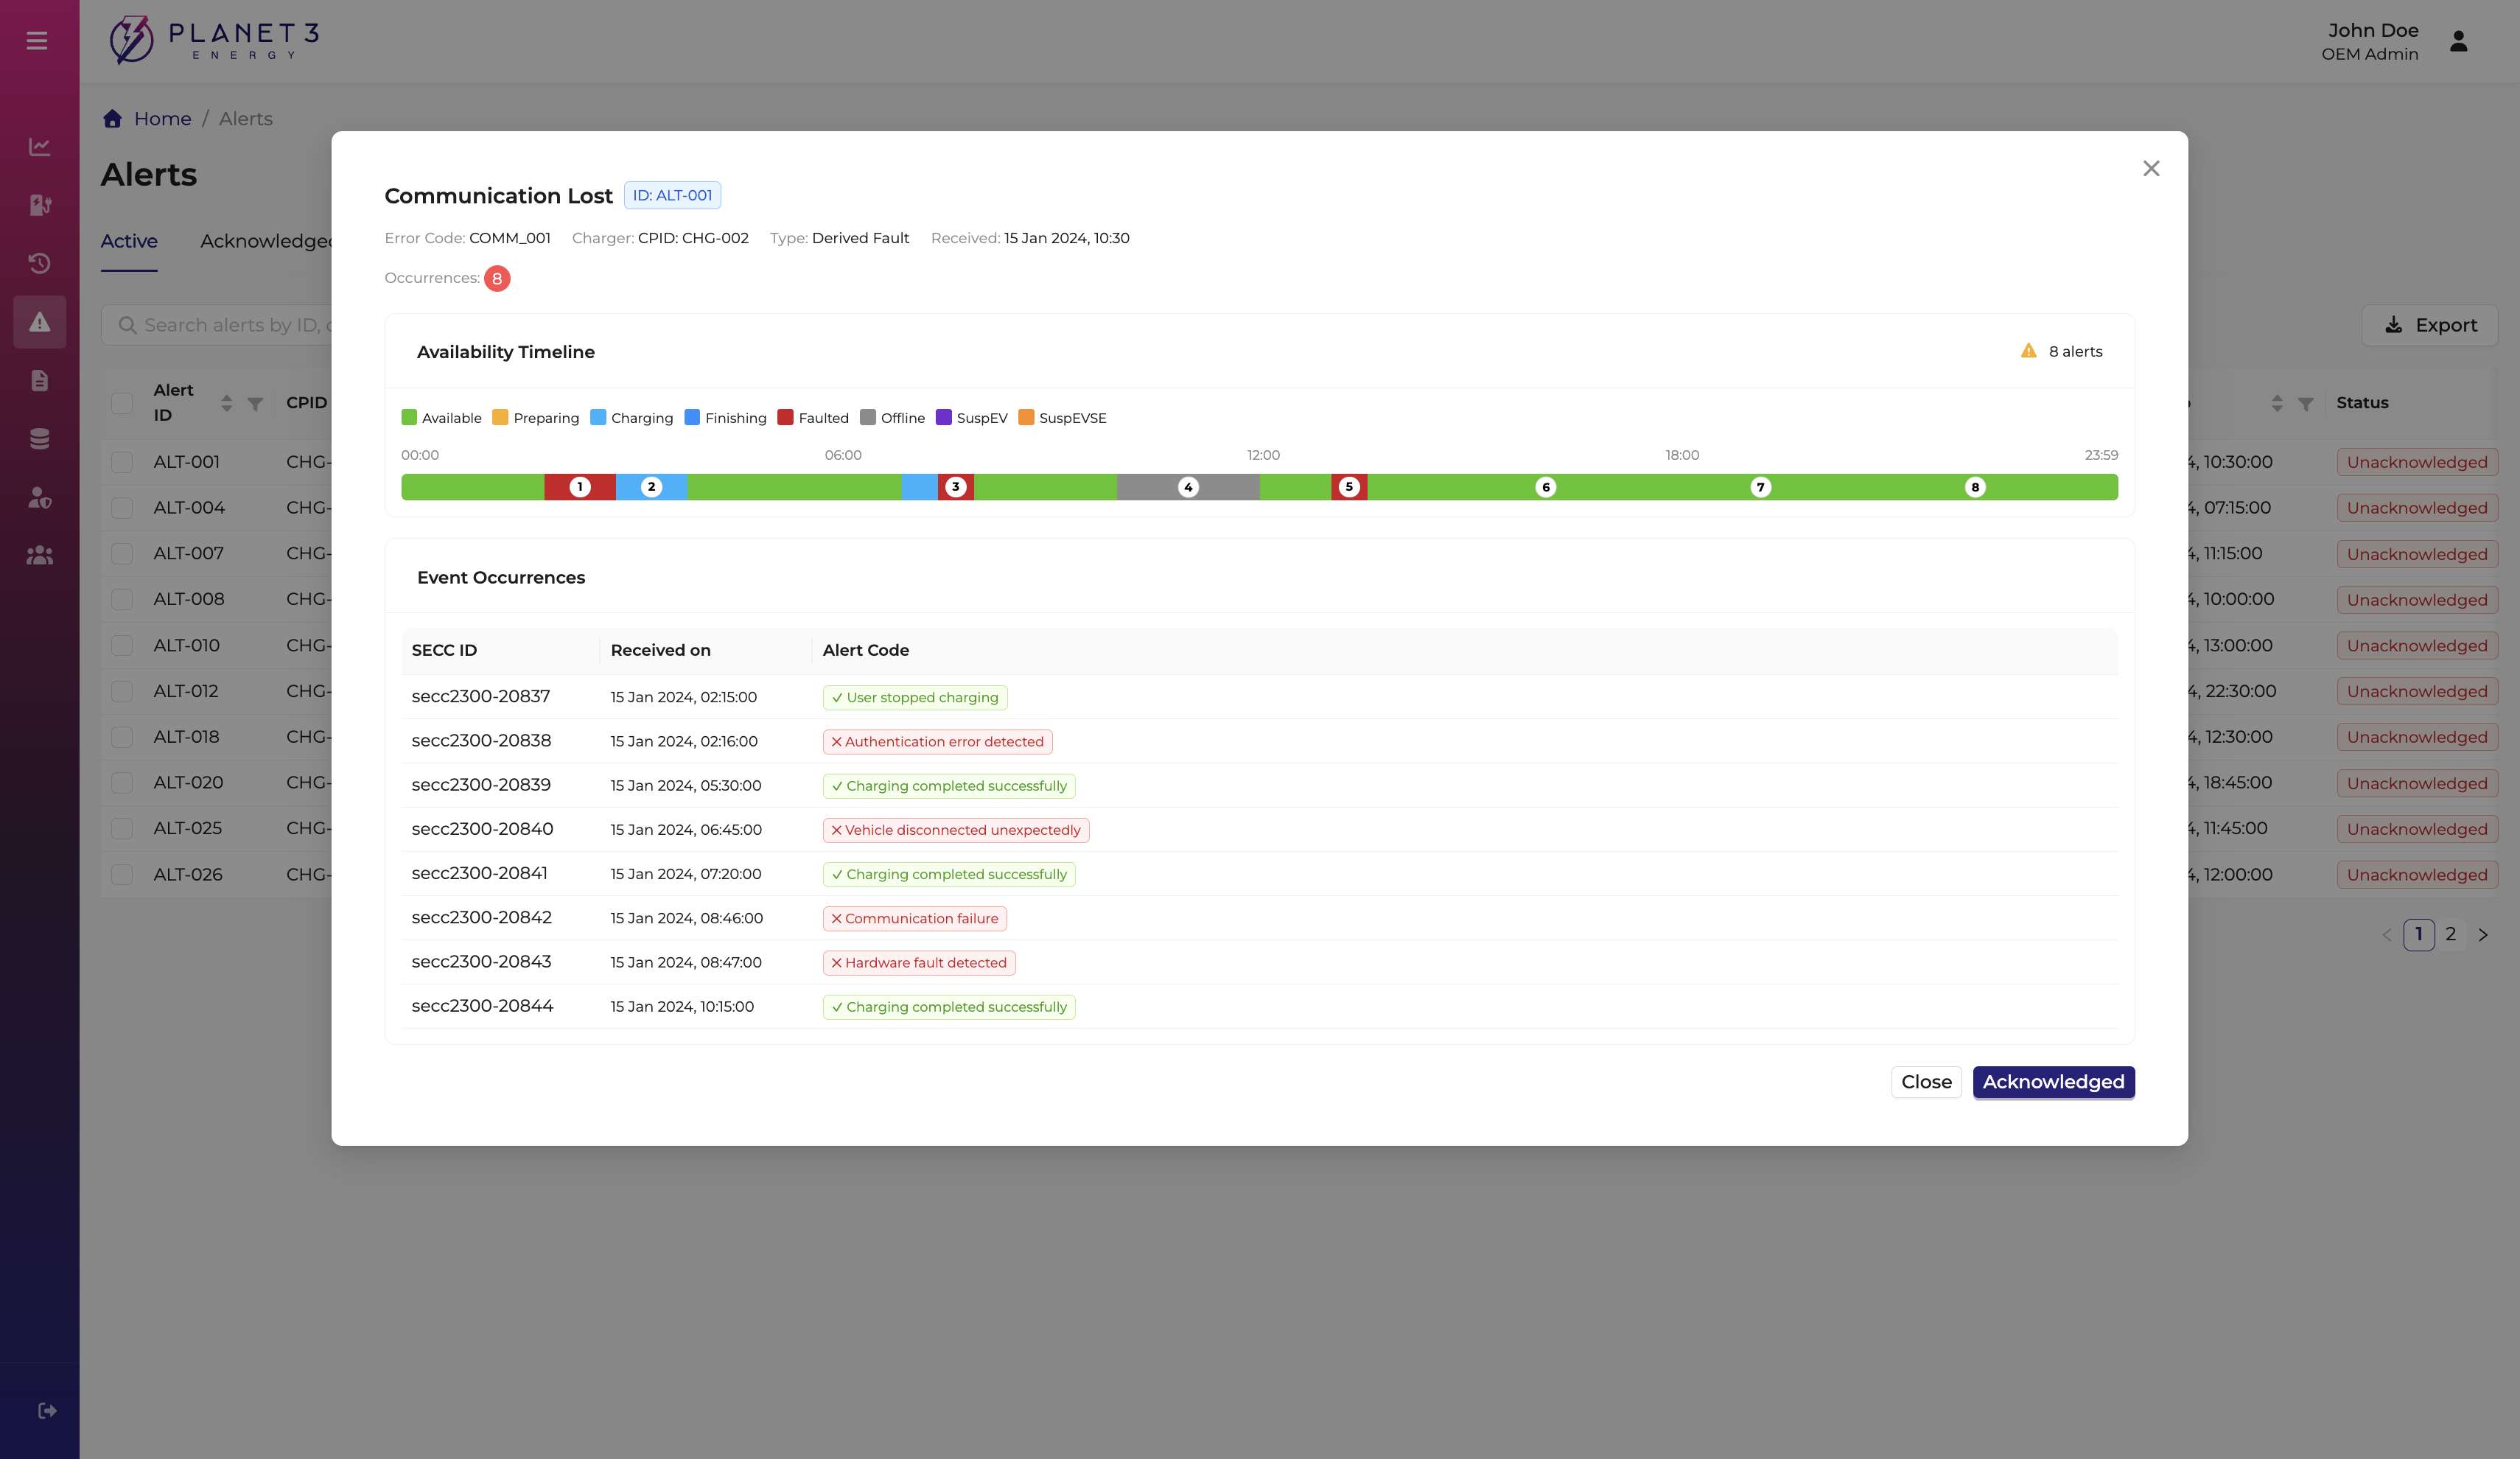Open the user shield sidebar icon
2520x1459 pixels.
coord(40,497)
